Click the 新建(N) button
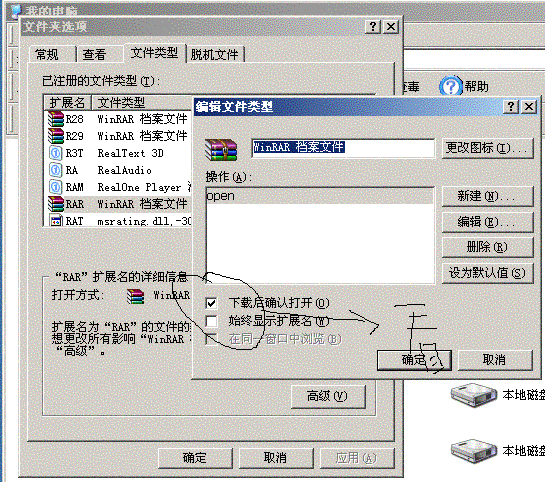The image size is (545, 482). coord(487,196)
